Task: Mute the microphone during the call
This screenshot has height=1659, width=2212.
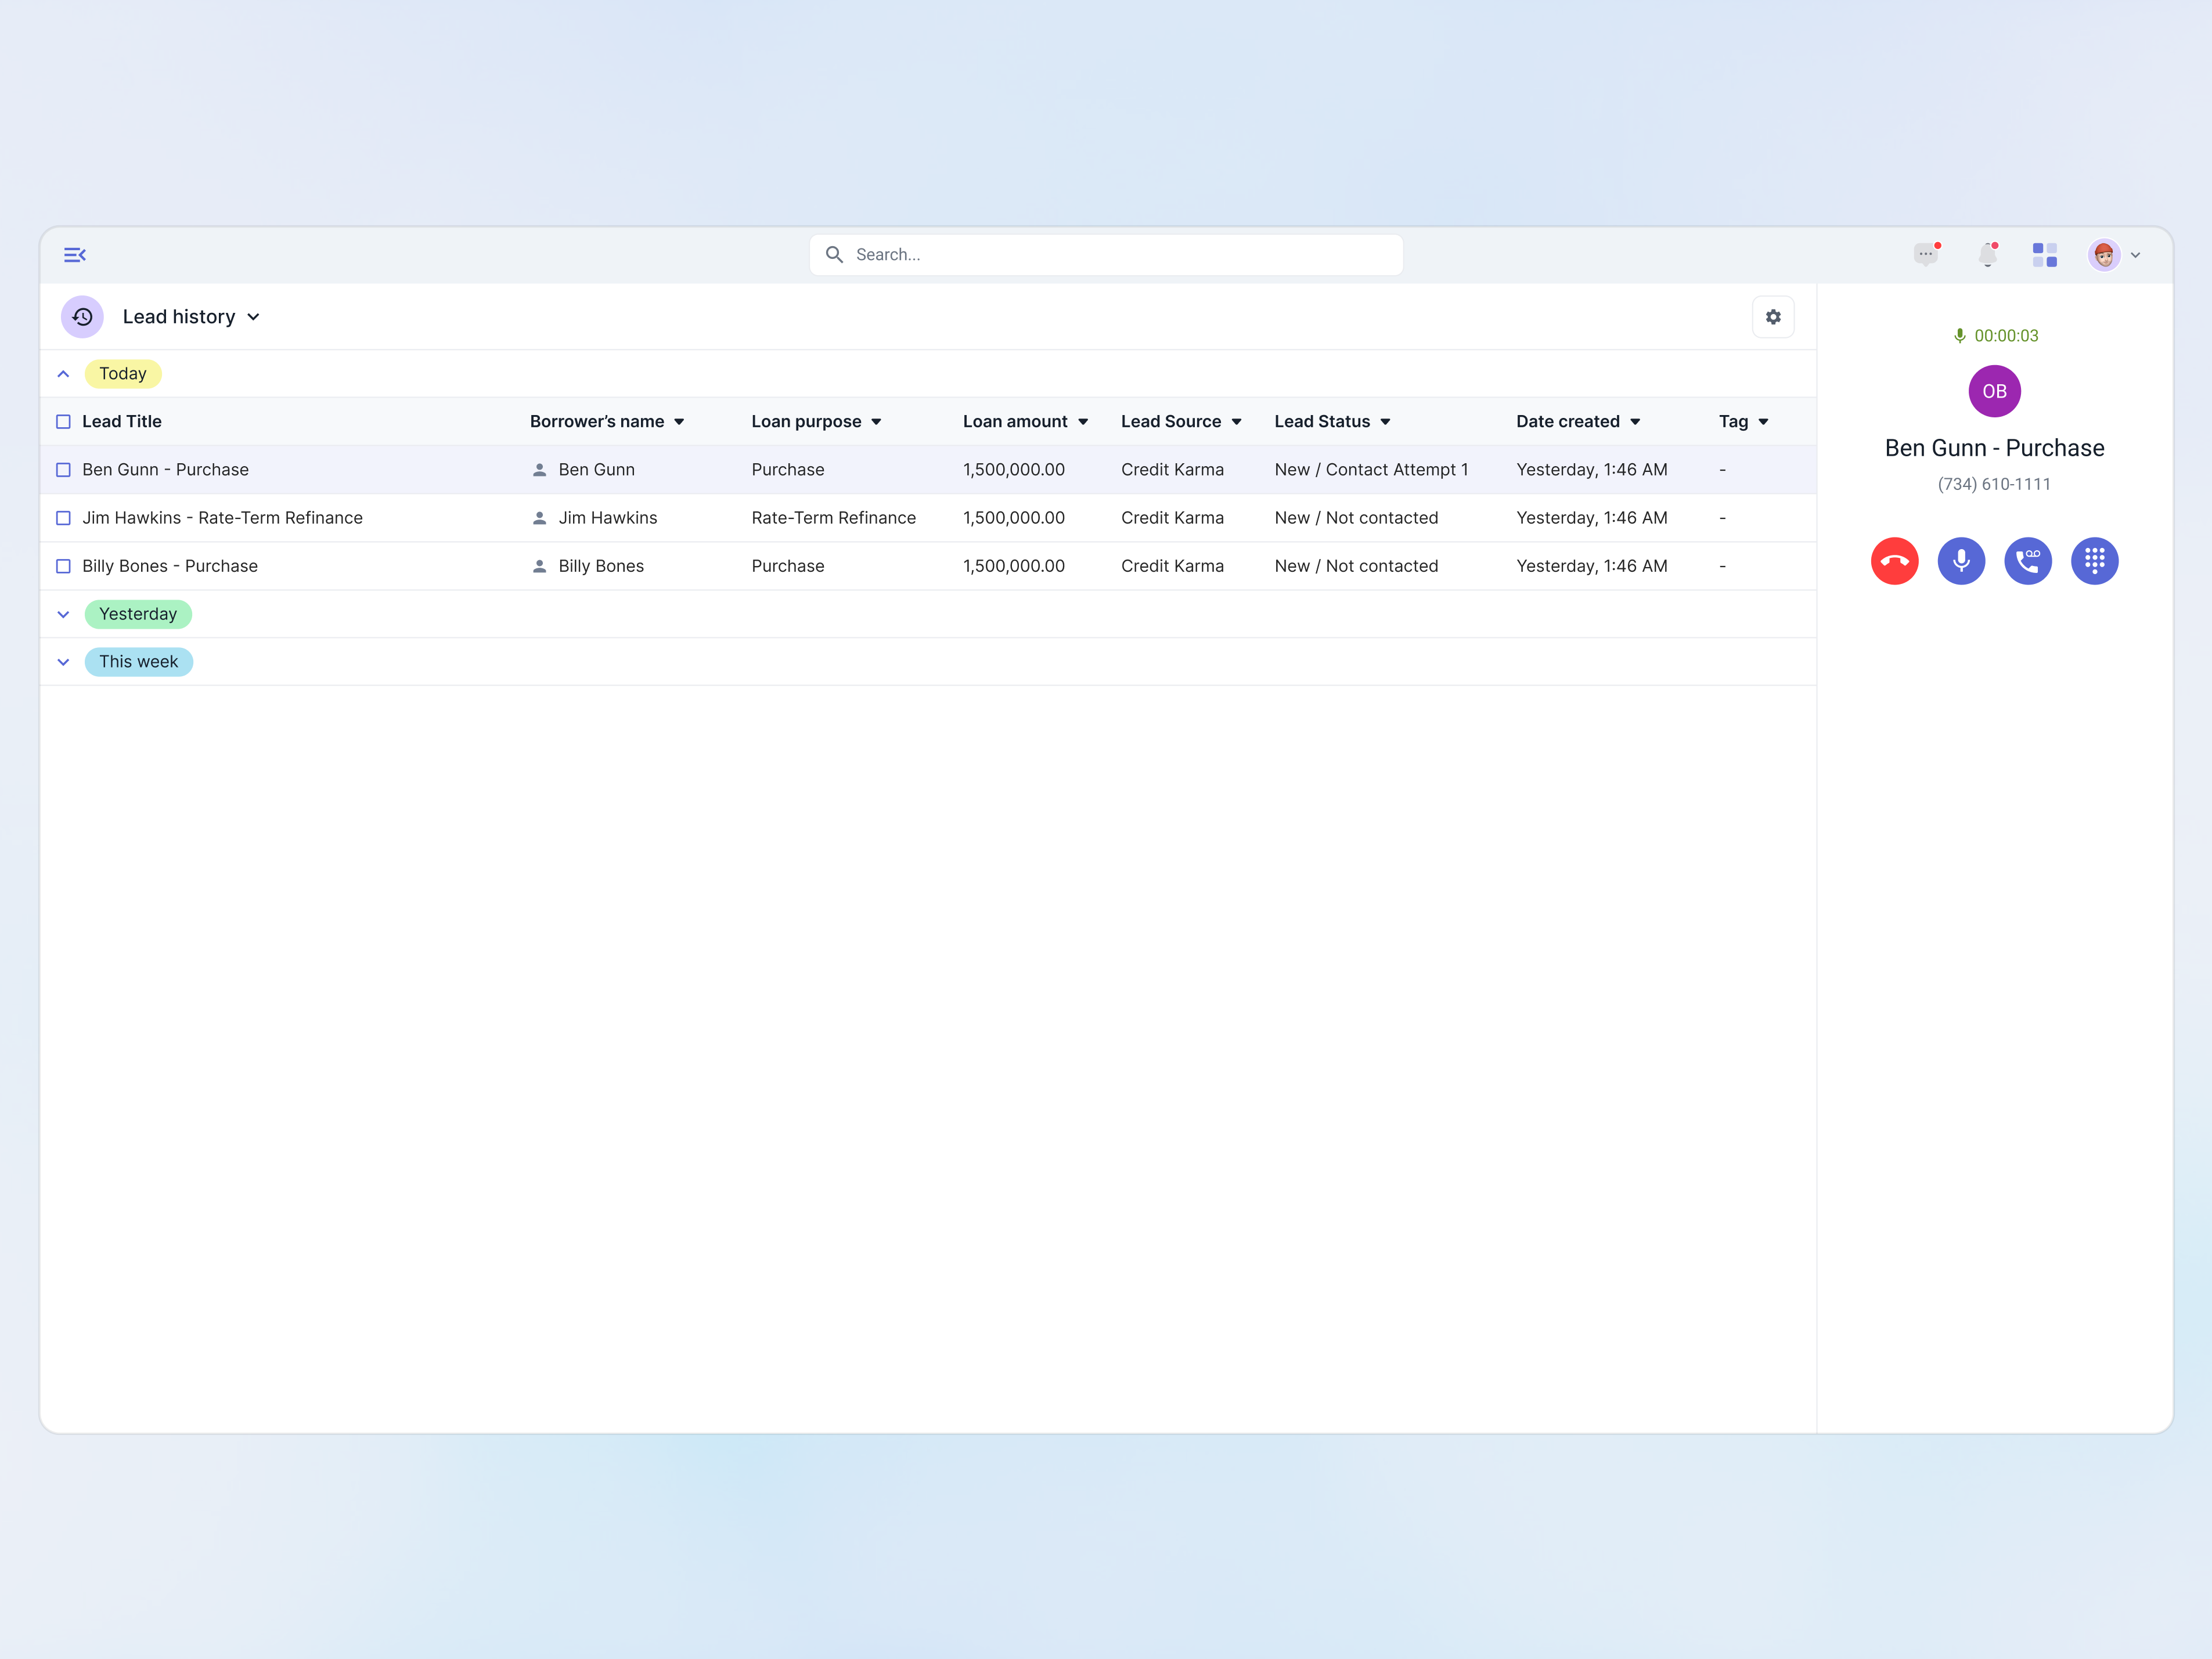Action: 1961,561
